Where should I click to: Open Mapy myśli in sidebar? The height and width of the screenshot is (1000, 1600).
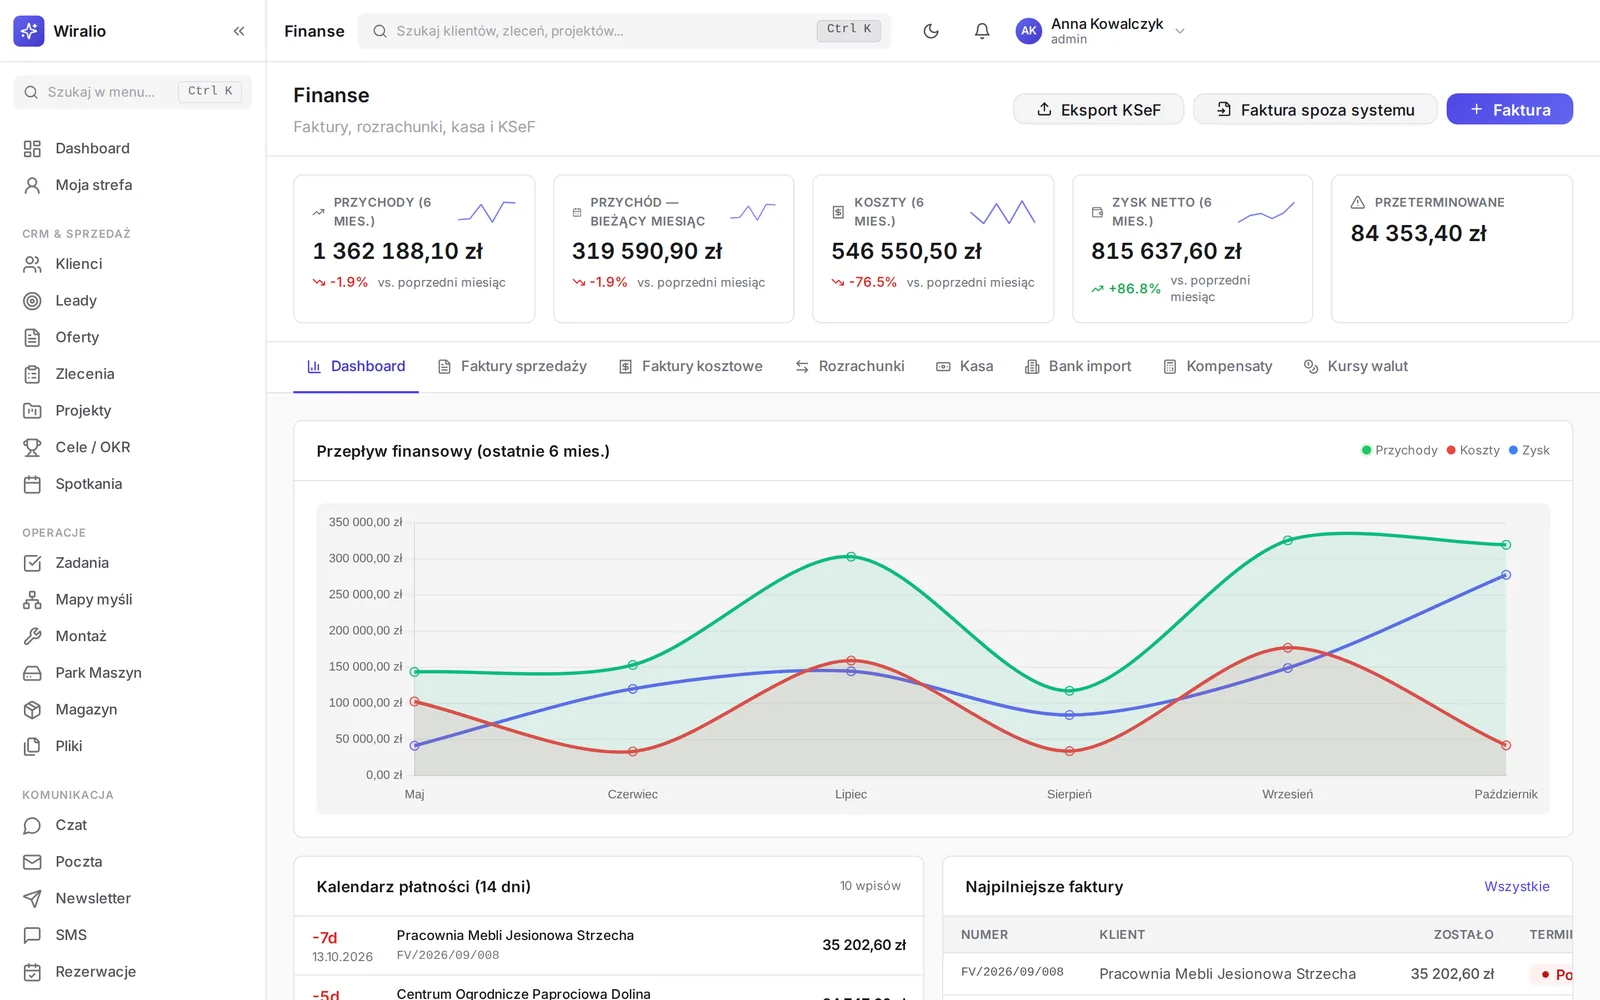click(x=133, y=600)
